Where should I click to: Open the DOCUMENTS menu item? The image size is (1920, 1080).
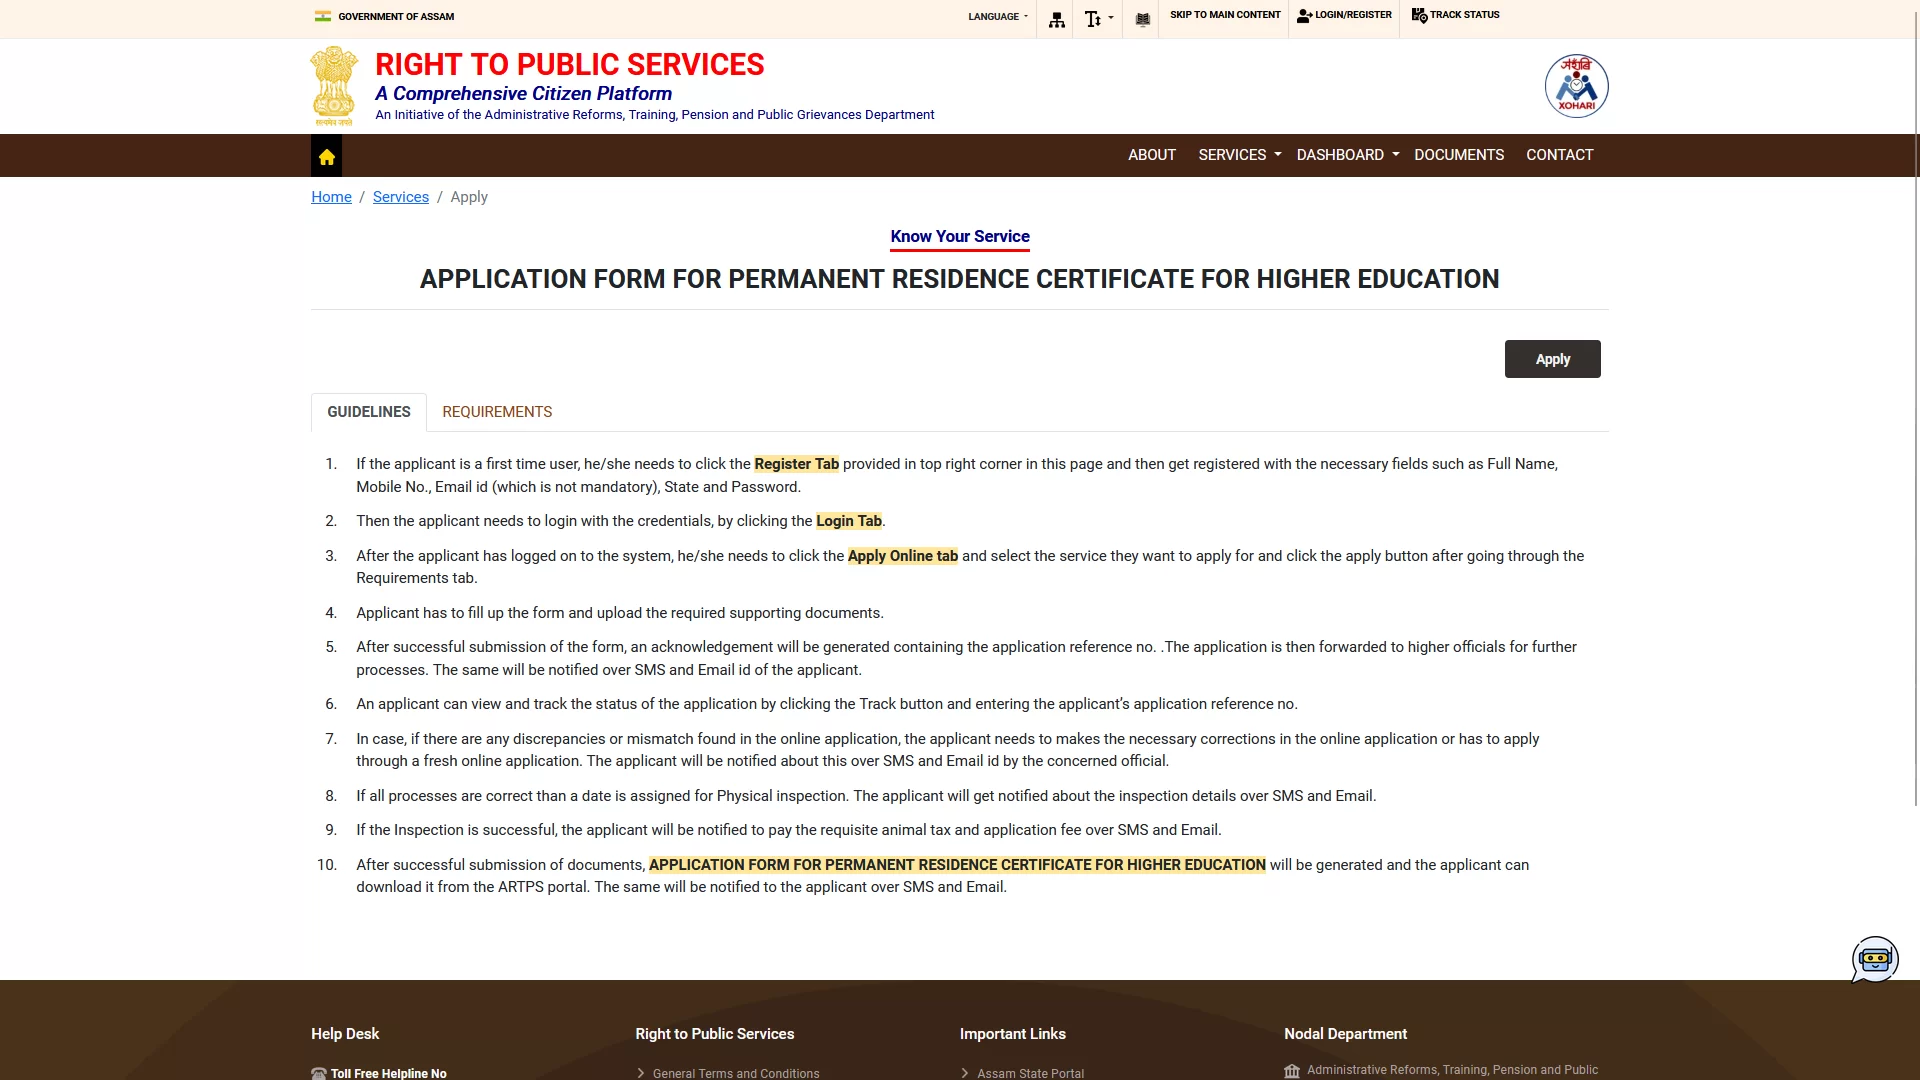click(1458, 155)
